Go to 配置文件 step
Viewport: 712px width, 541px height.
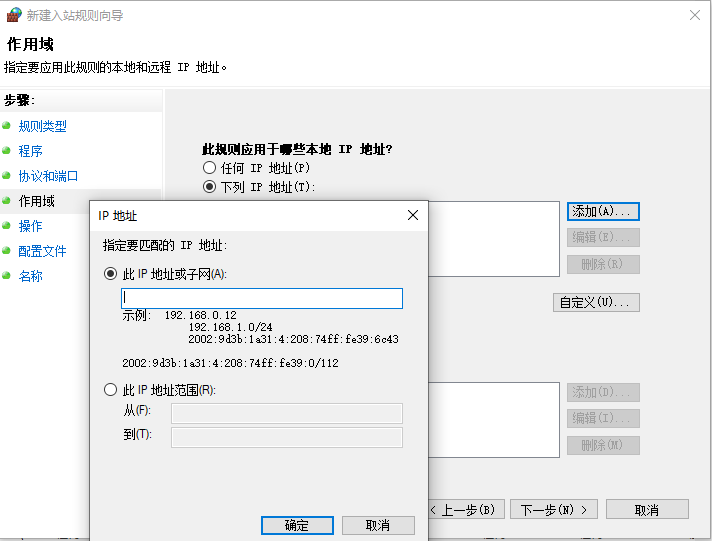click(x=42, y=251)
